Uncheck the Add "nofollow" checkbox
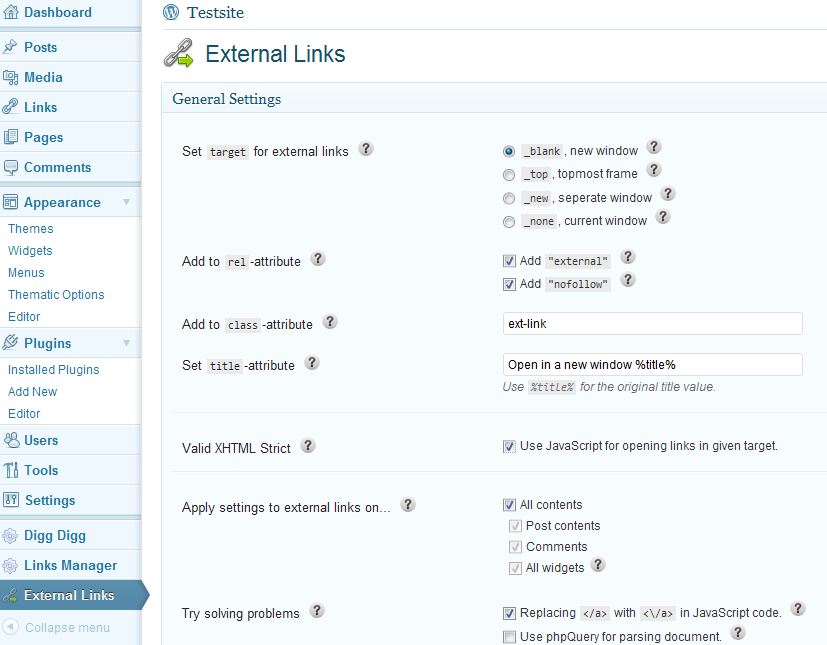 pos(509,284)
